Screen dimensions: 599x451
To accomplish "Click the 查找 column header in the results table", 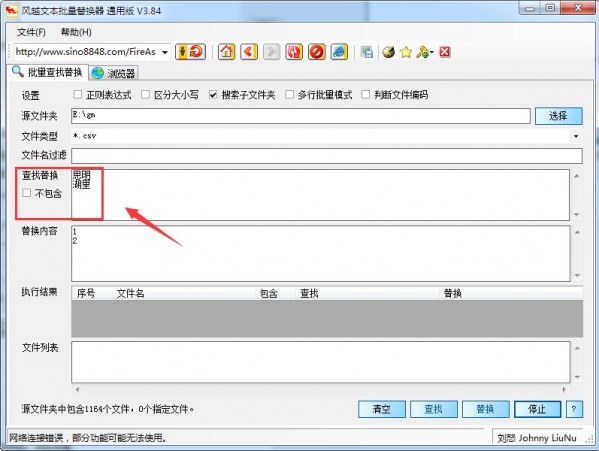I will 367,293.
